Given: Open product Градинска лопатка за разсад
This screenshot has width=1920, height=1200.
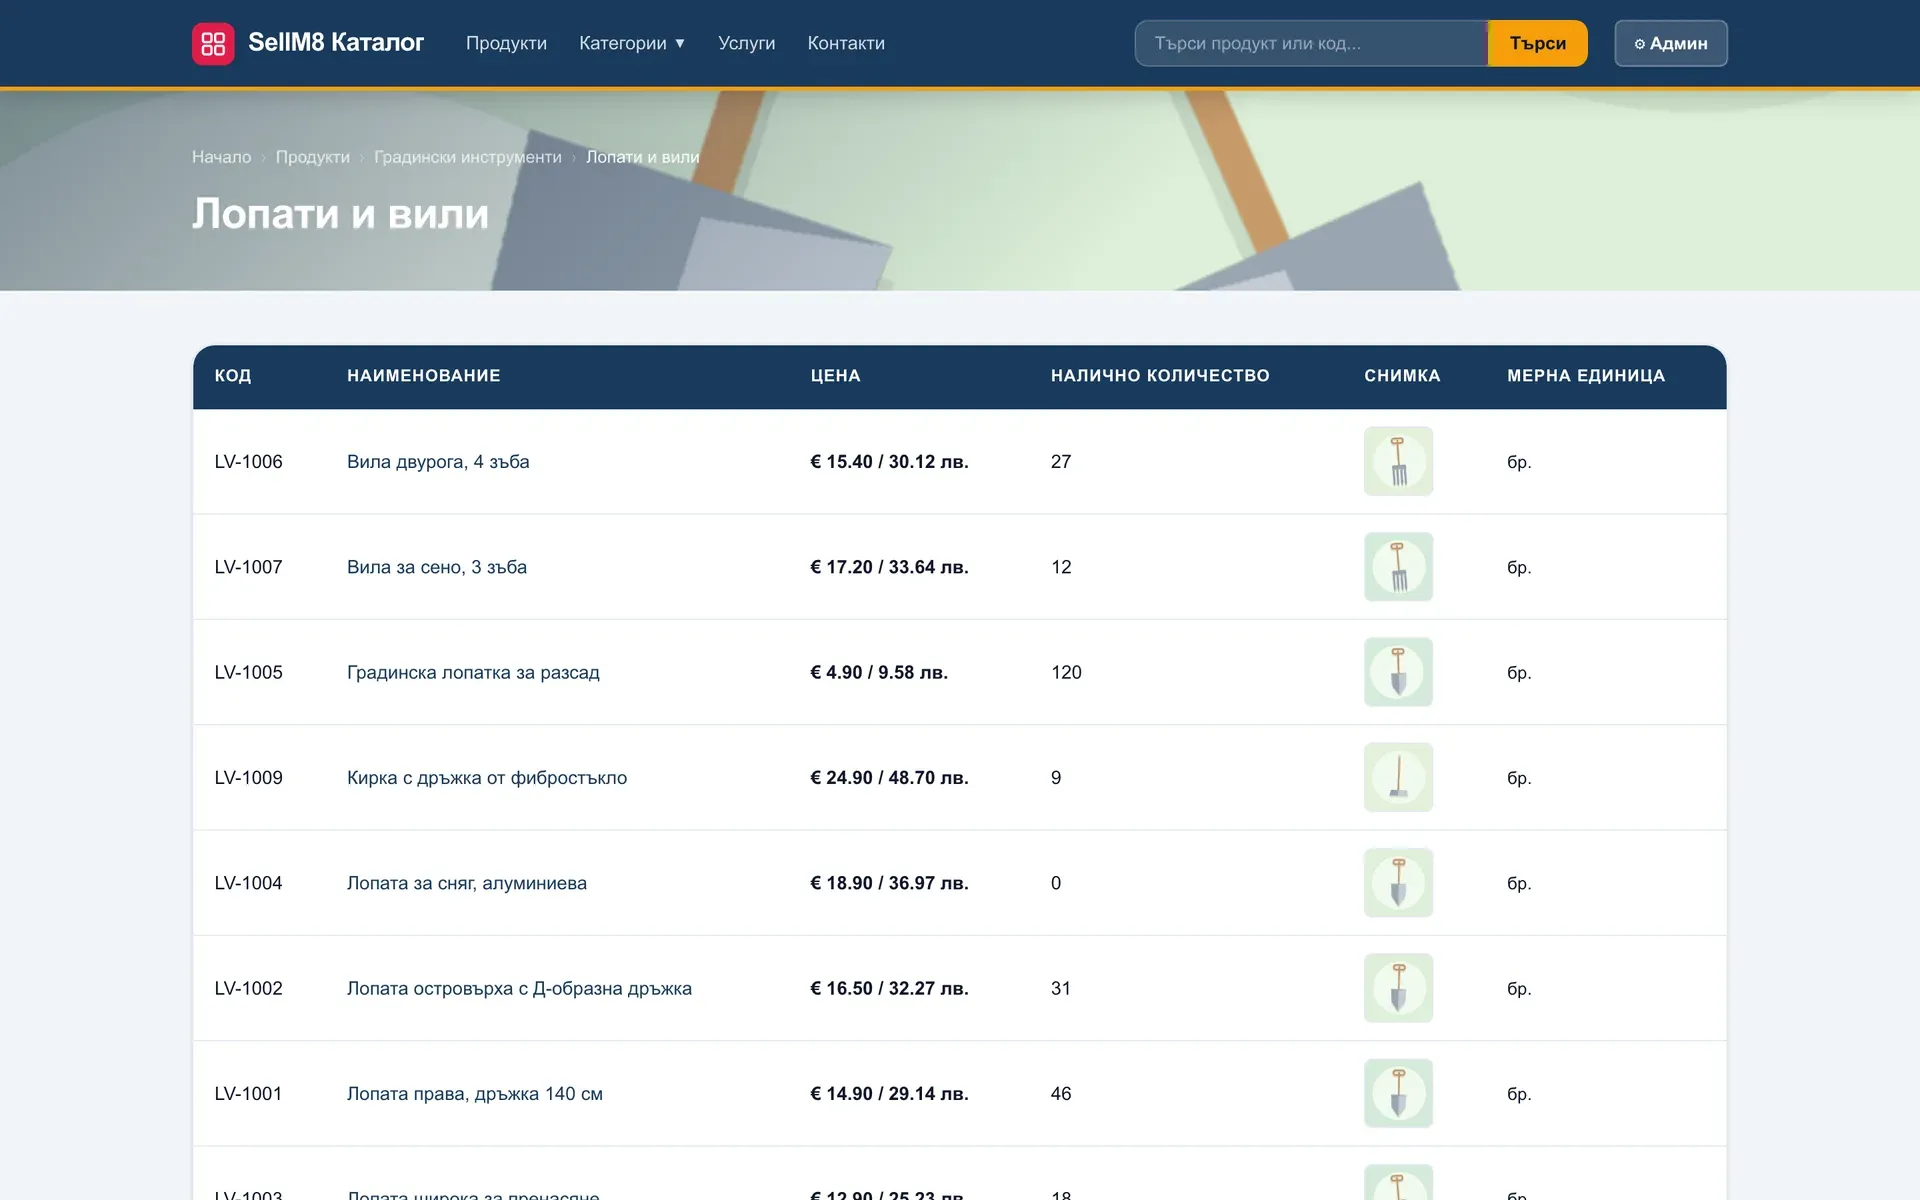Looking at the screenshot, I should 473,672.
